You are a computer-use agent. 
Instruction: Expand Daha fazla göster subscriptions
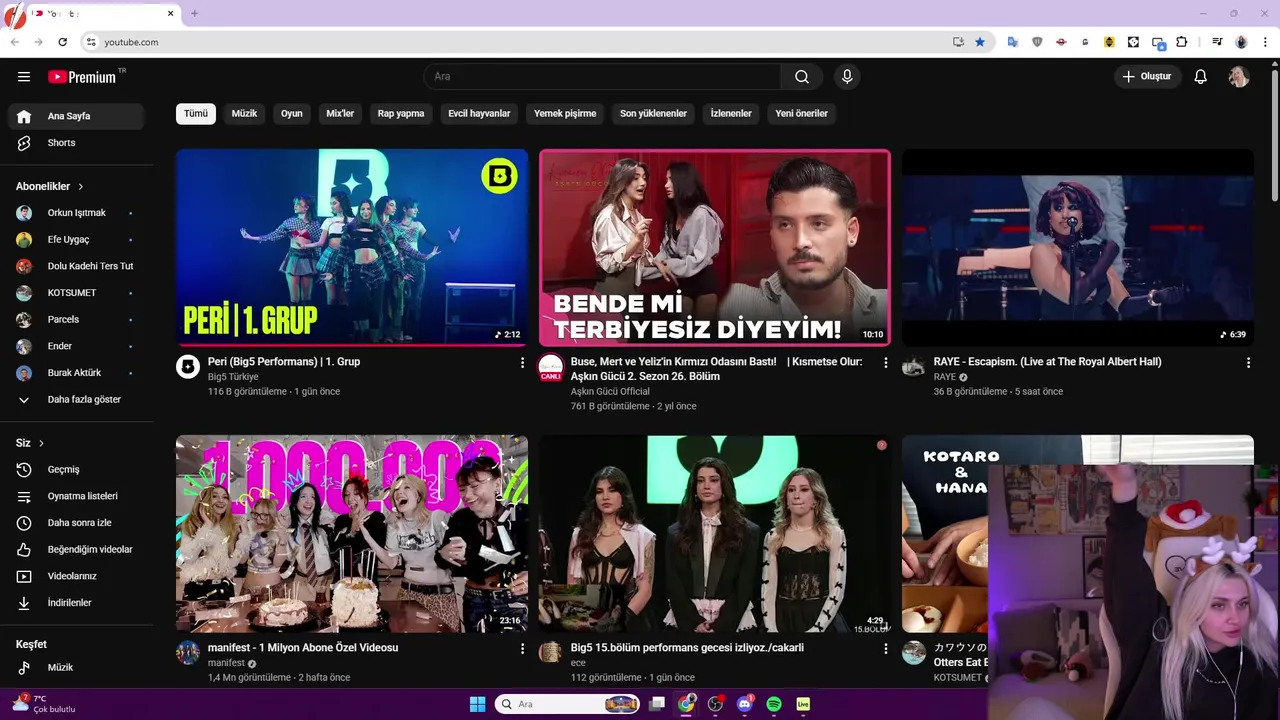(76, 399)
